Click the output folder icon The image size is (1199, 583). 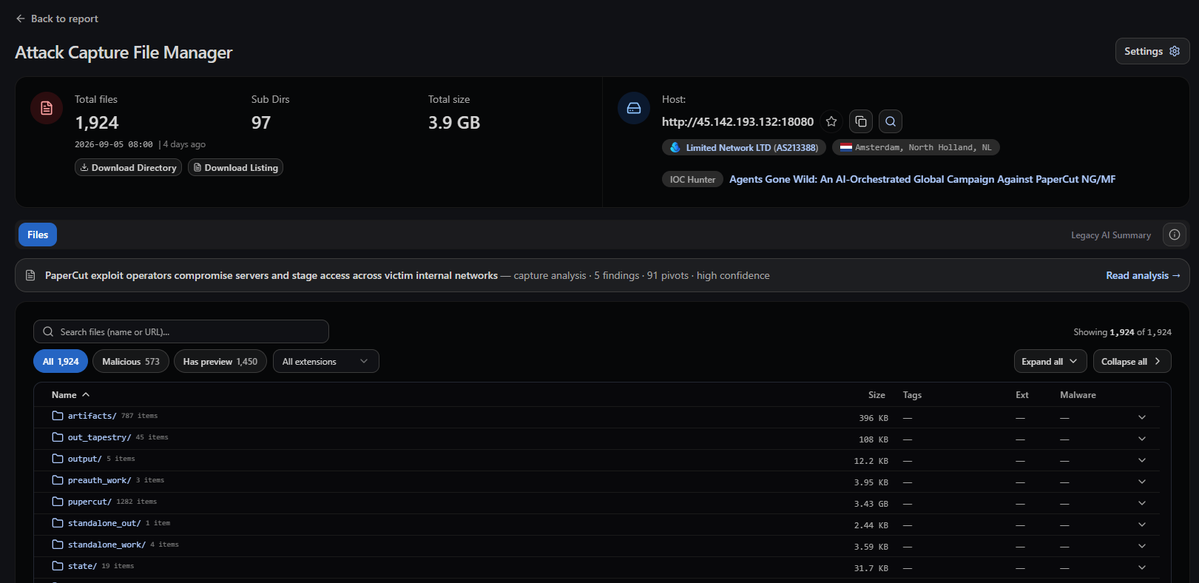pos(57,458)
